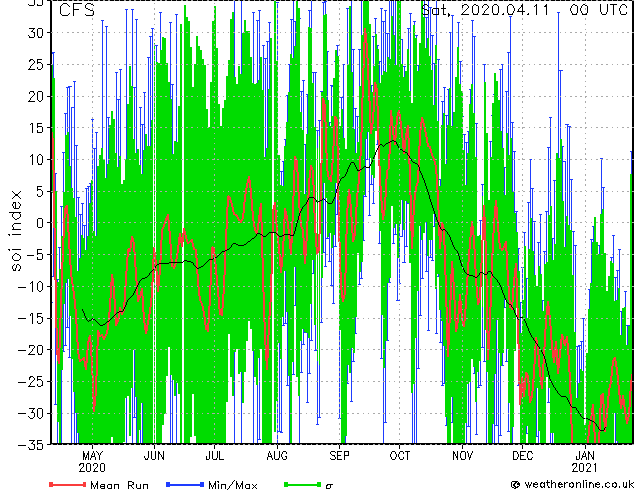Click the DEC month label

coord(522,456)
